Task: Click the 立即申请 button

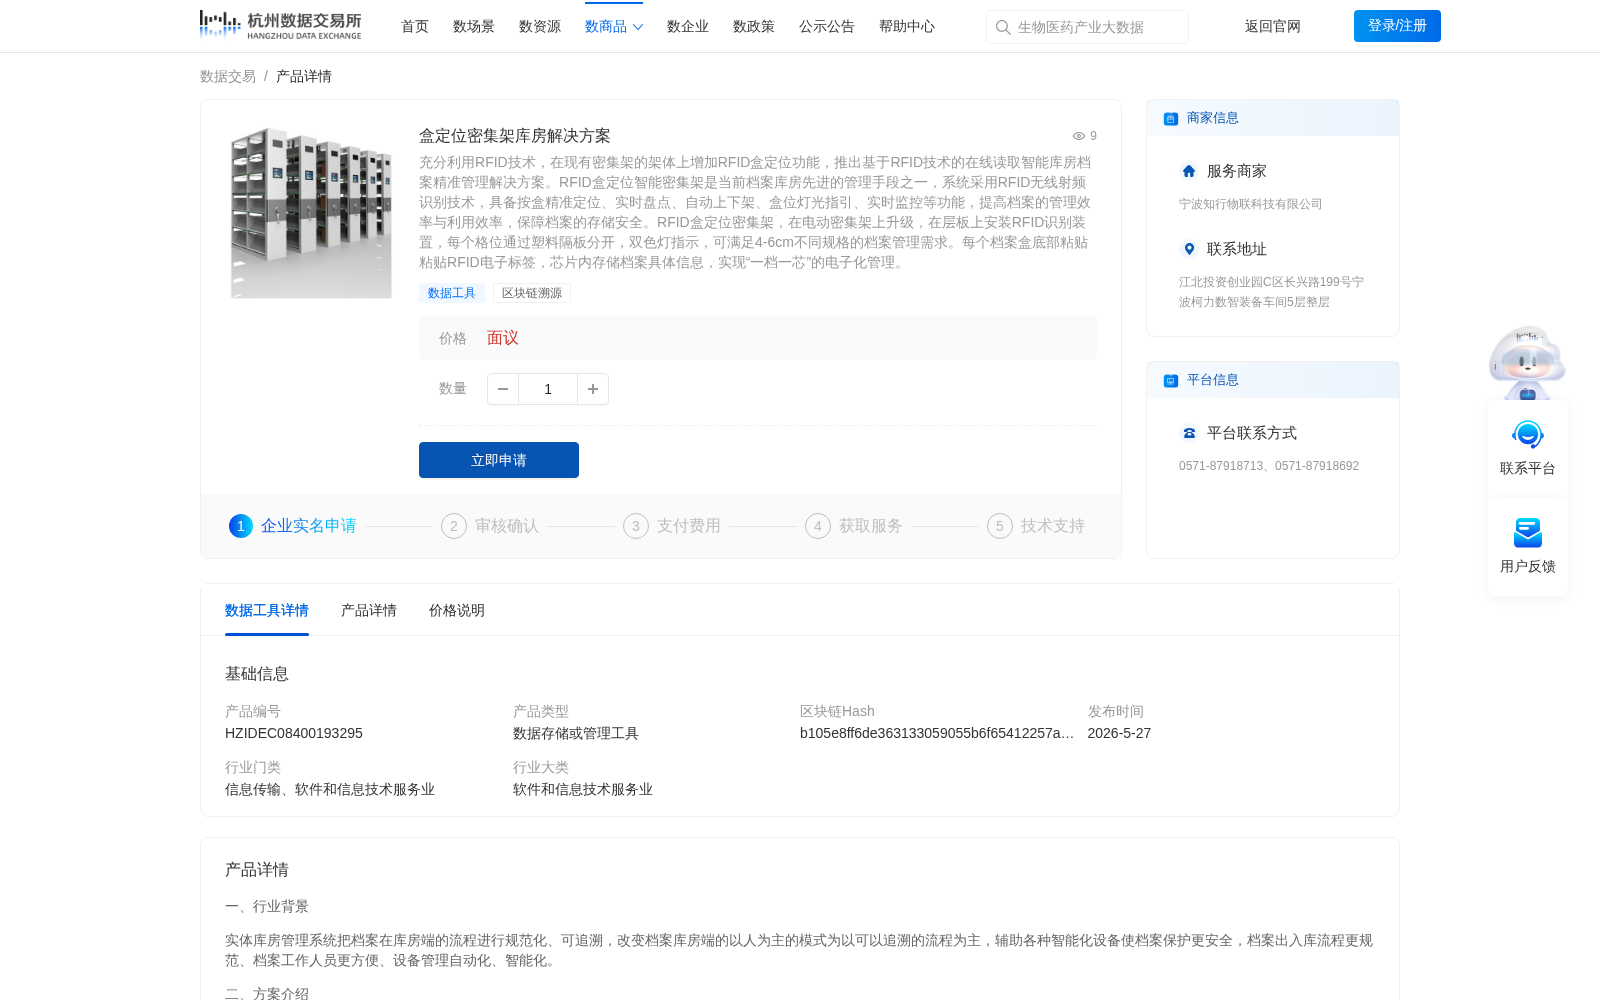Action: click(x=499, y=460)
